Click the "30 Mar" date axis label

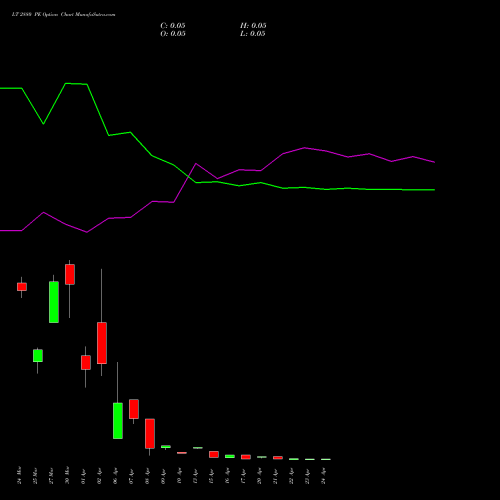[x=67, y=475]
